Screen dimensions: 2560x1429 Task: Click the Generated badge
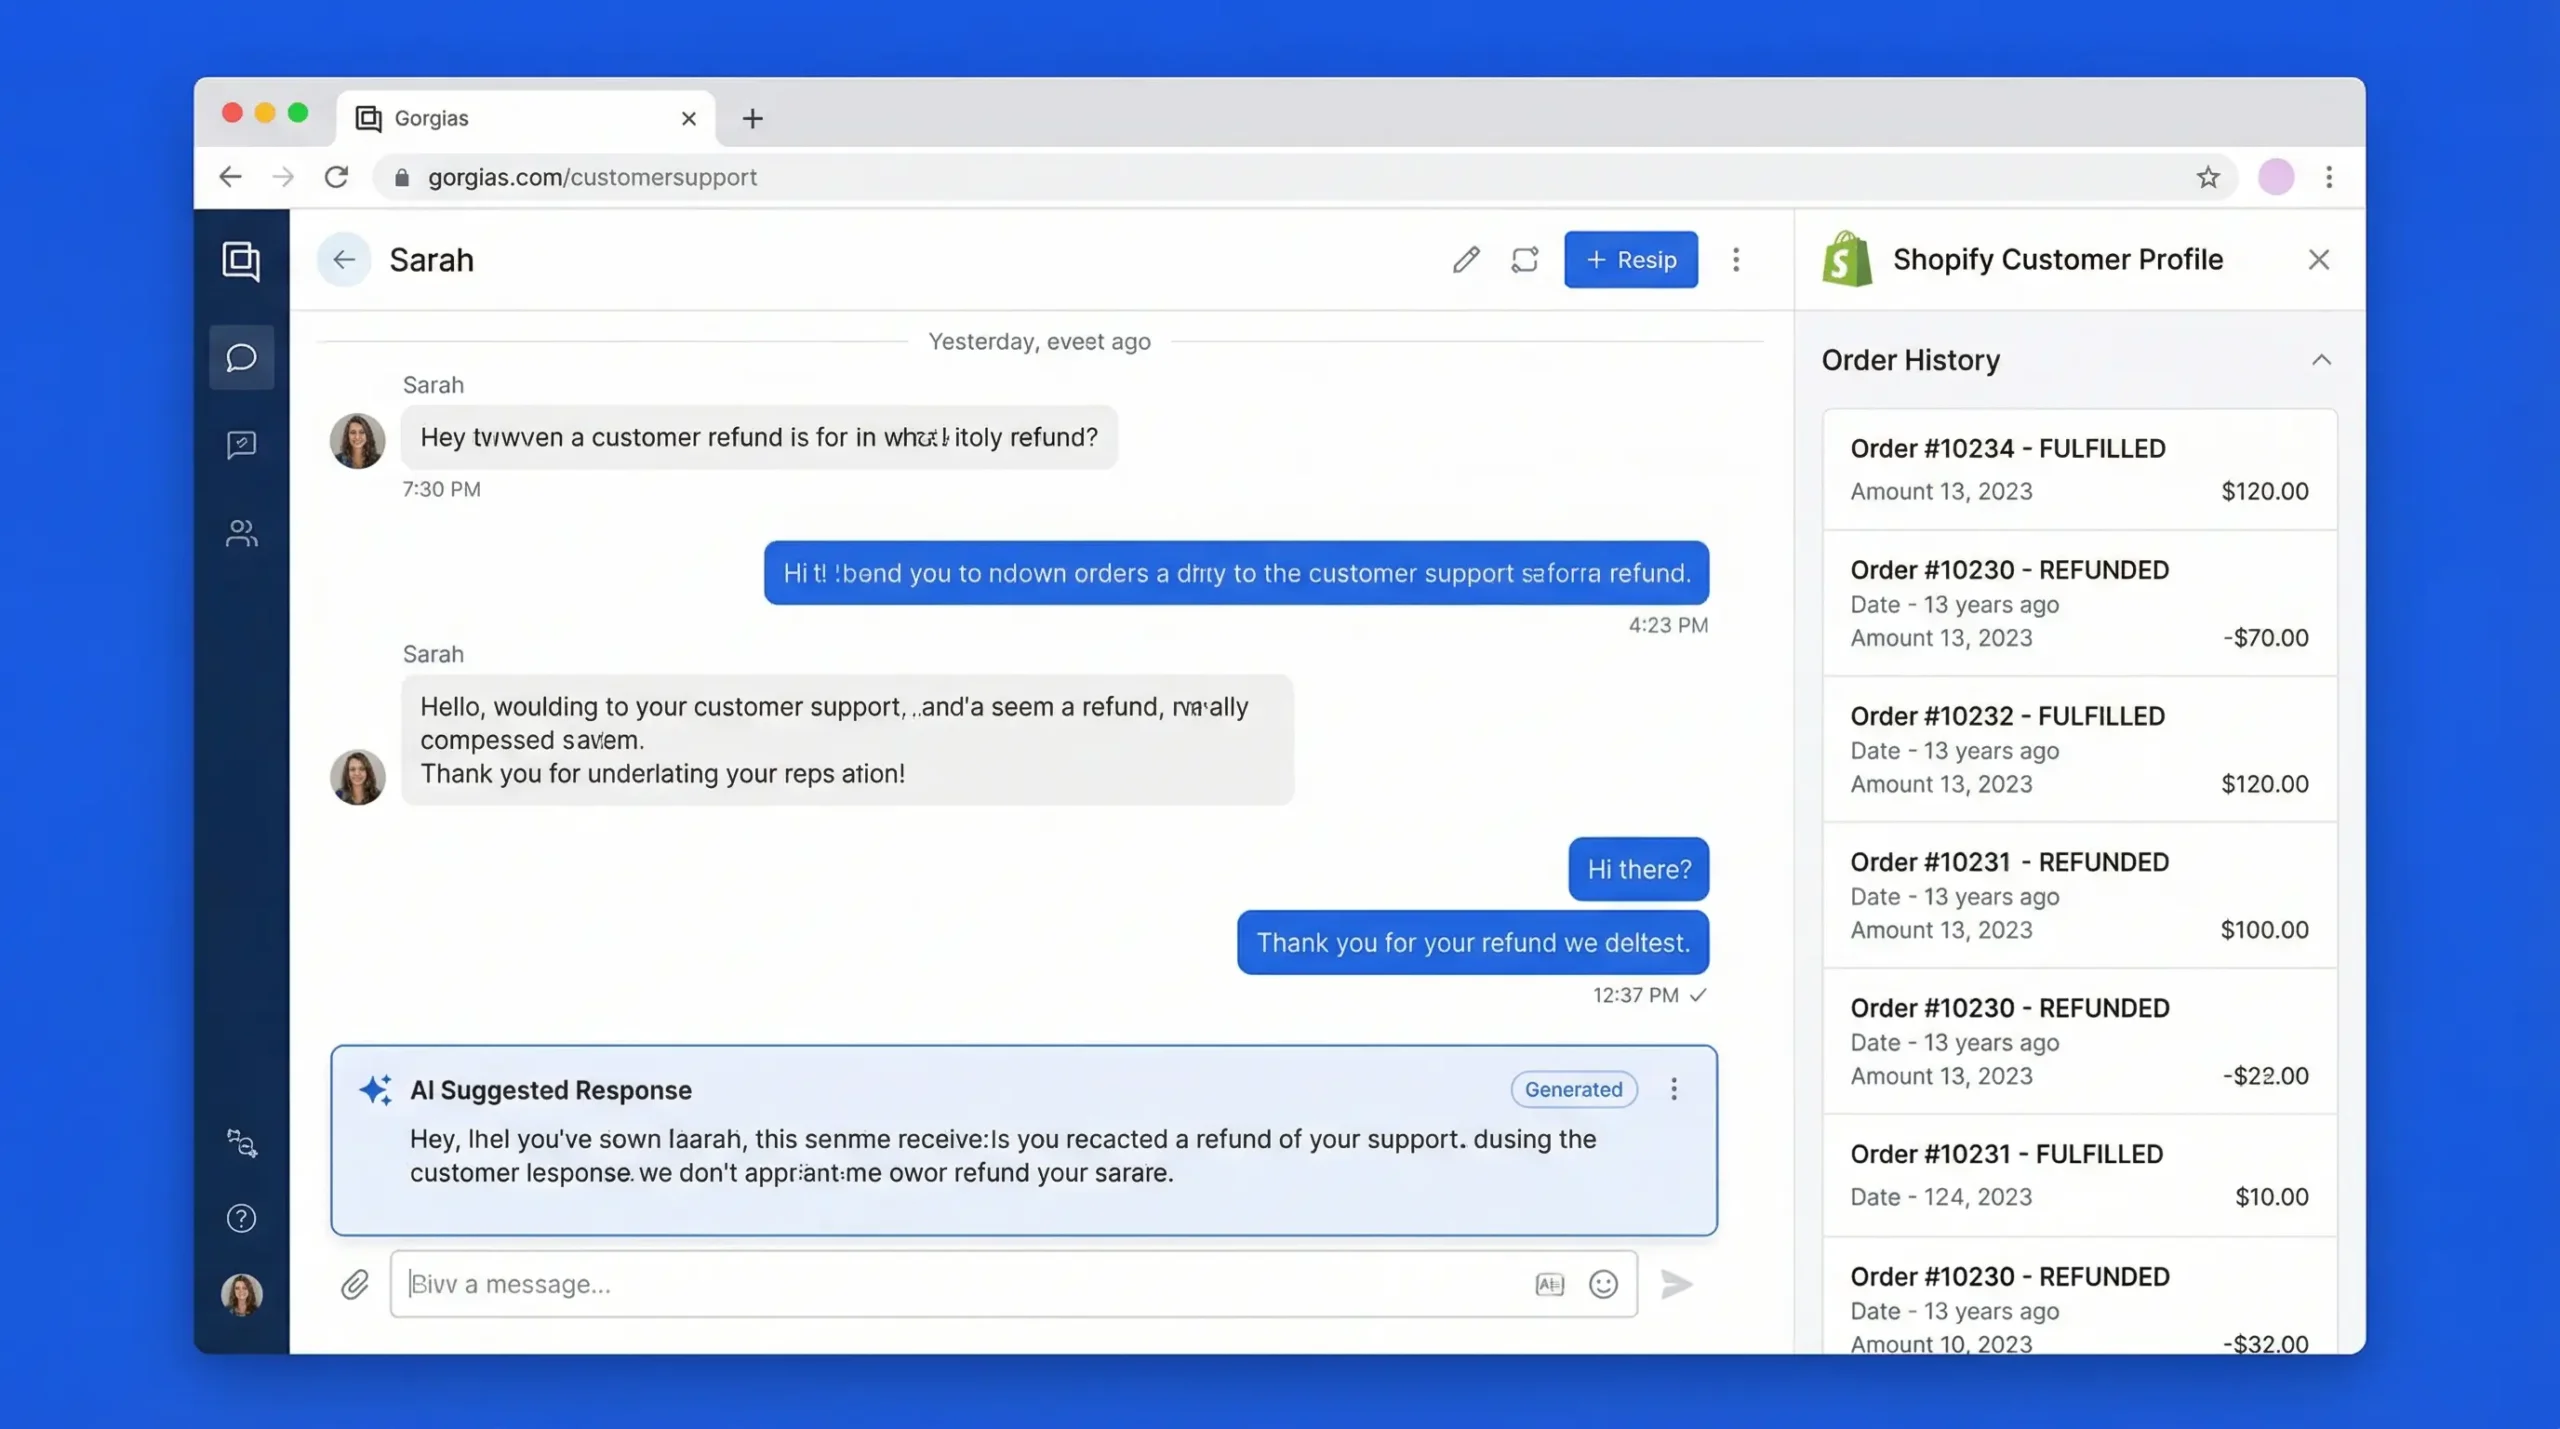pos(1573,1089)
